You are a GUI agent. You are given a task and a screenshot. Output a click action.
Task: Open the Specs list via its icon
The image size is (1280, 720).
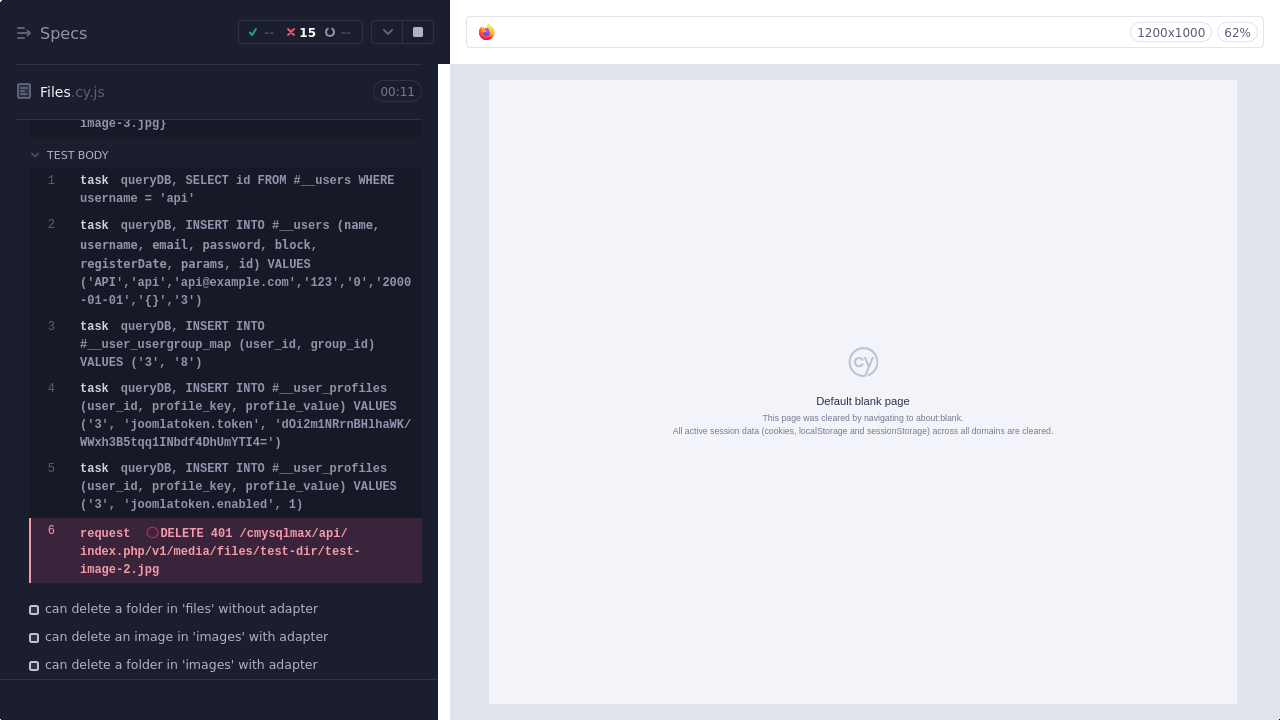tap(24, 33)
